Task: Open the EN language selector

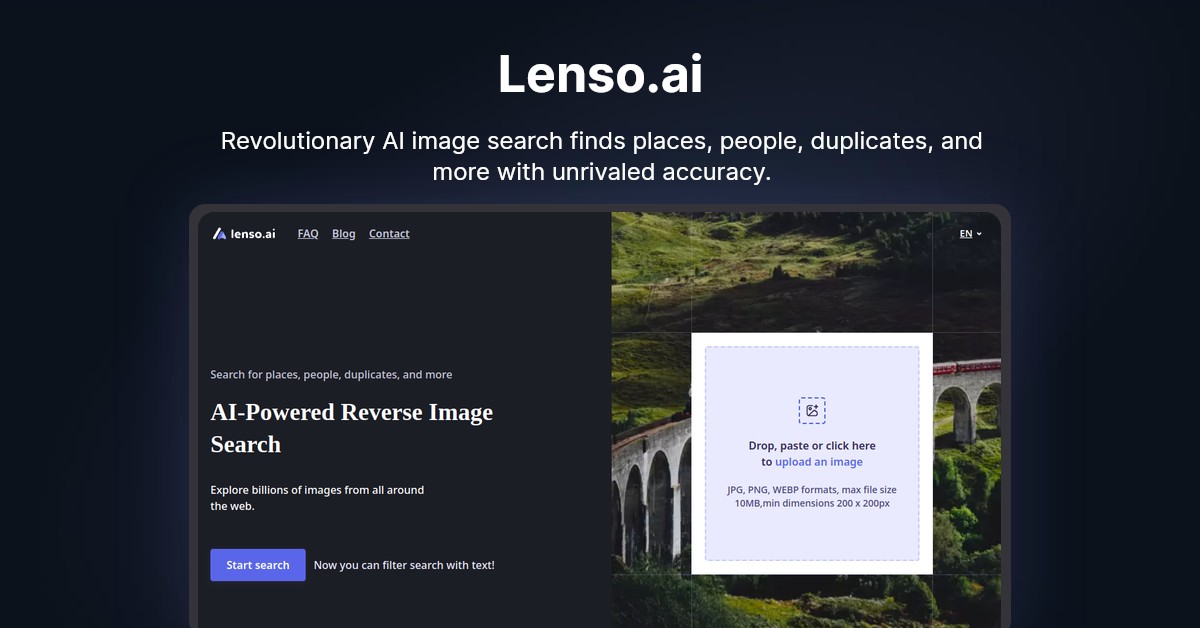Action: 970,234
